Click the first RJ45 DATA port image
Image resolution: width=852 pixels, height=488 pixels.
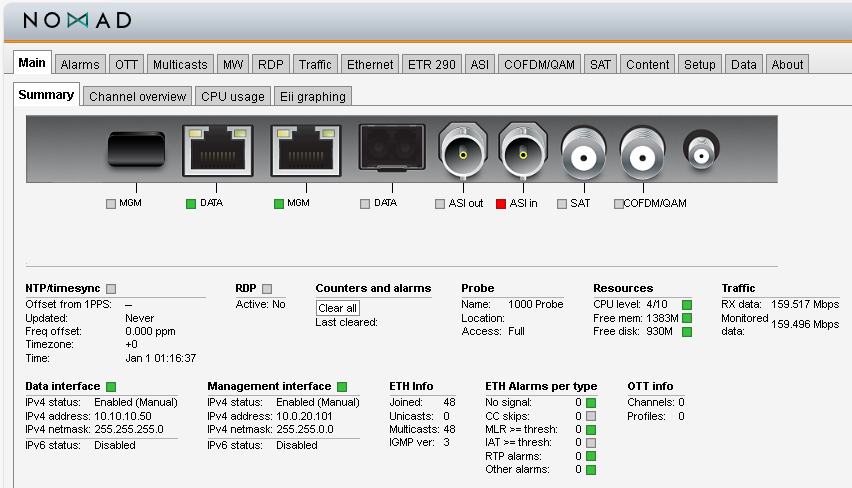[218, 151]
